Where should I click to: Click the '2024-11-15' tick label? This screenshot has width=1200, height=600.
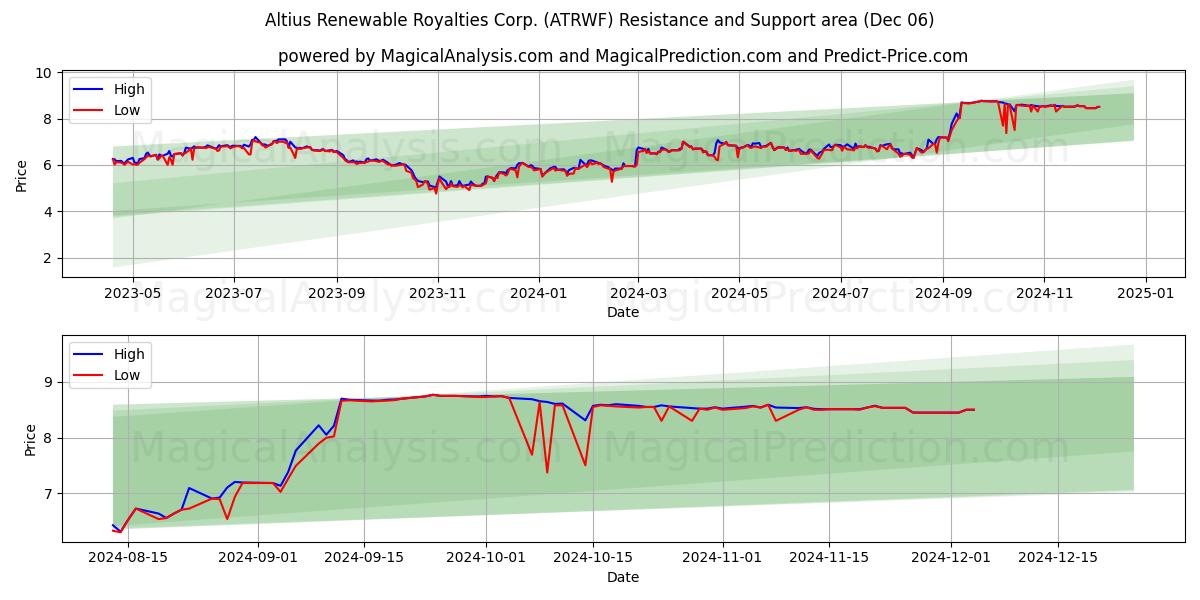coord(828,559)
